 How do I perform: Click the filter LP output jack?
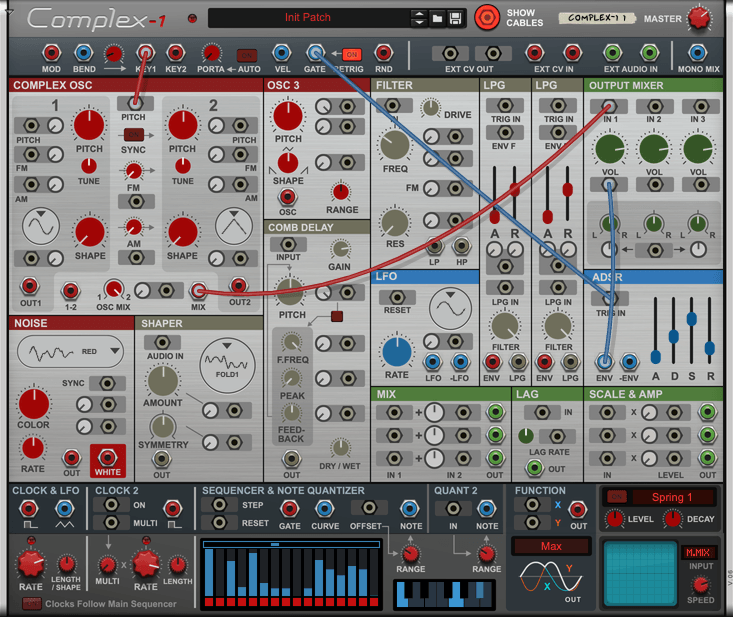pos(434,245)
